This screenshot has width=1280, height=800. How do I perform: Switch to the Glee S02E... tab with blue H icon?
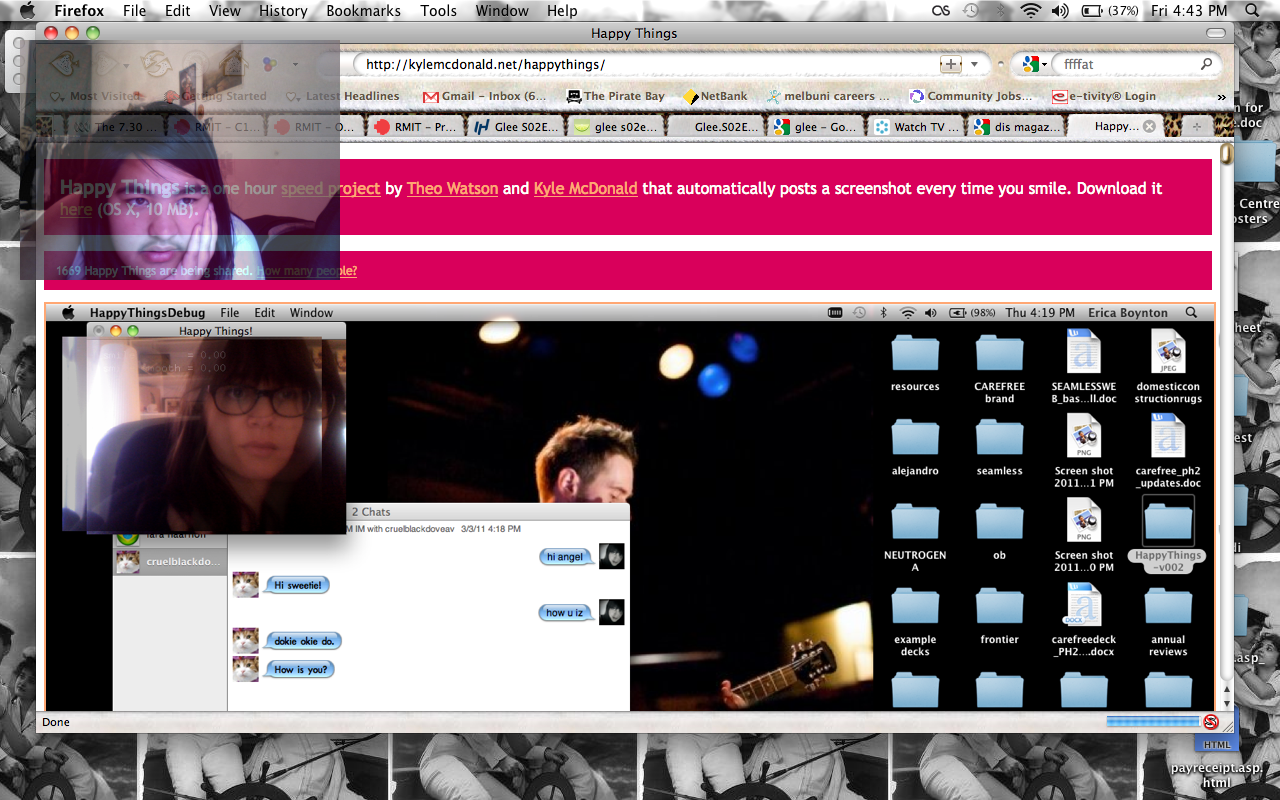[515, 127]
